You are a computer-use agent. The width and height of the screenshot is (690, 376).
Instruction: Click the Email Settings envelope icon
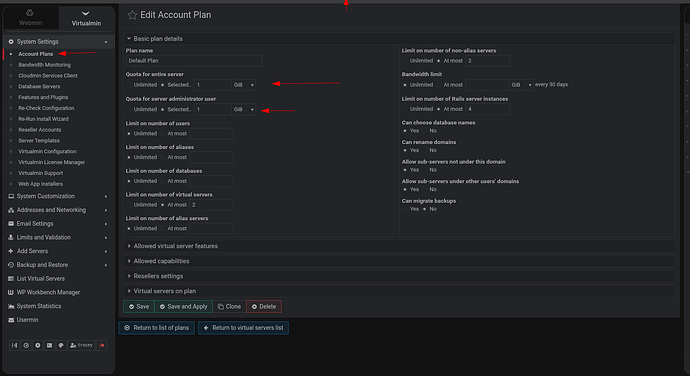click(x=11, y=224)
